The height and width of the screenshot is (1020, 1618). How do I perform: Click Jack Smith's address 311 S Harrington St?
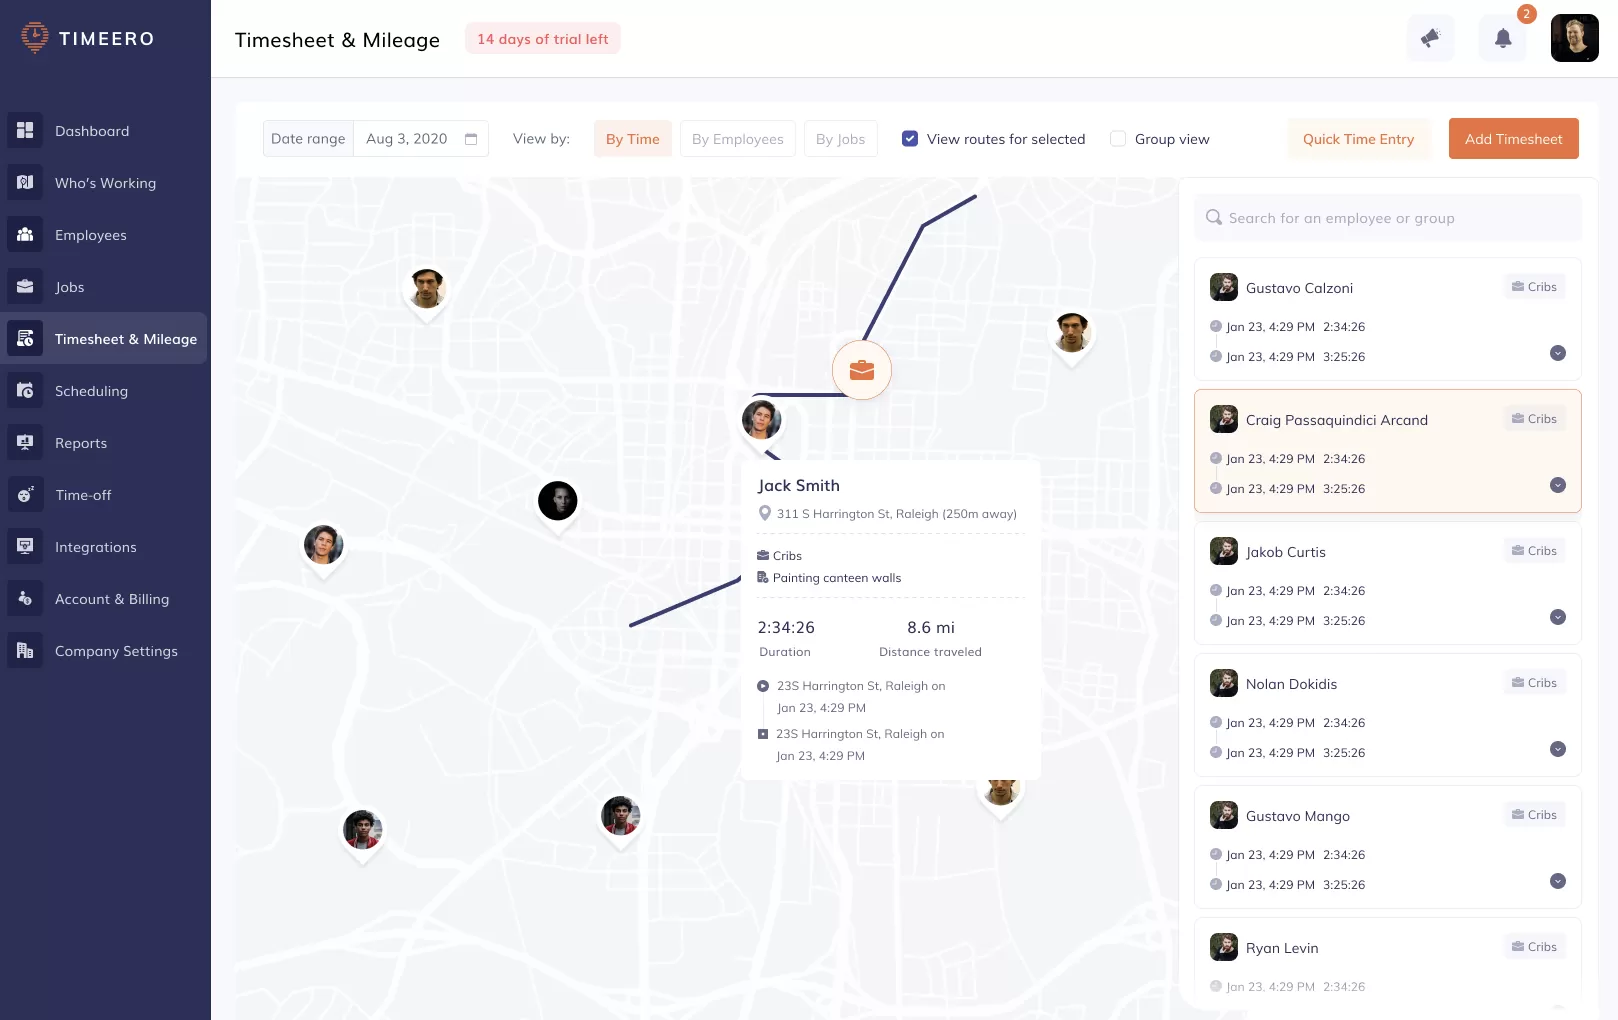point(896,514)
